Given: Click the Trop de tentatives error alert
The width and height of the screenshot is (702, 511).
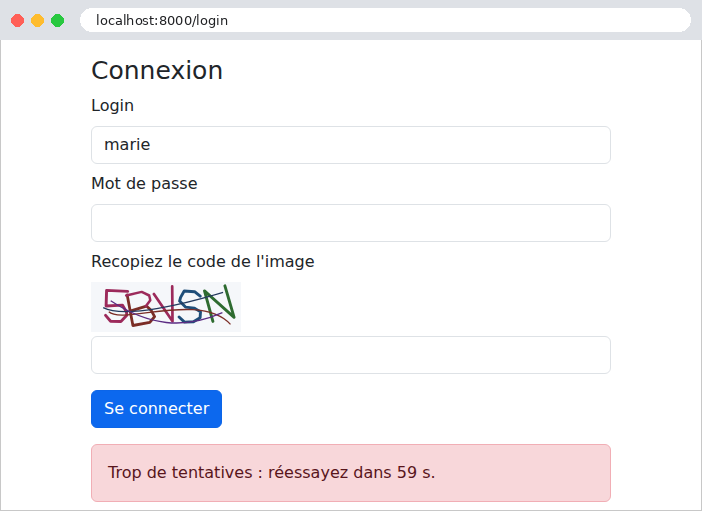Looking at the screenshot, I should click(x=351, y=473).
